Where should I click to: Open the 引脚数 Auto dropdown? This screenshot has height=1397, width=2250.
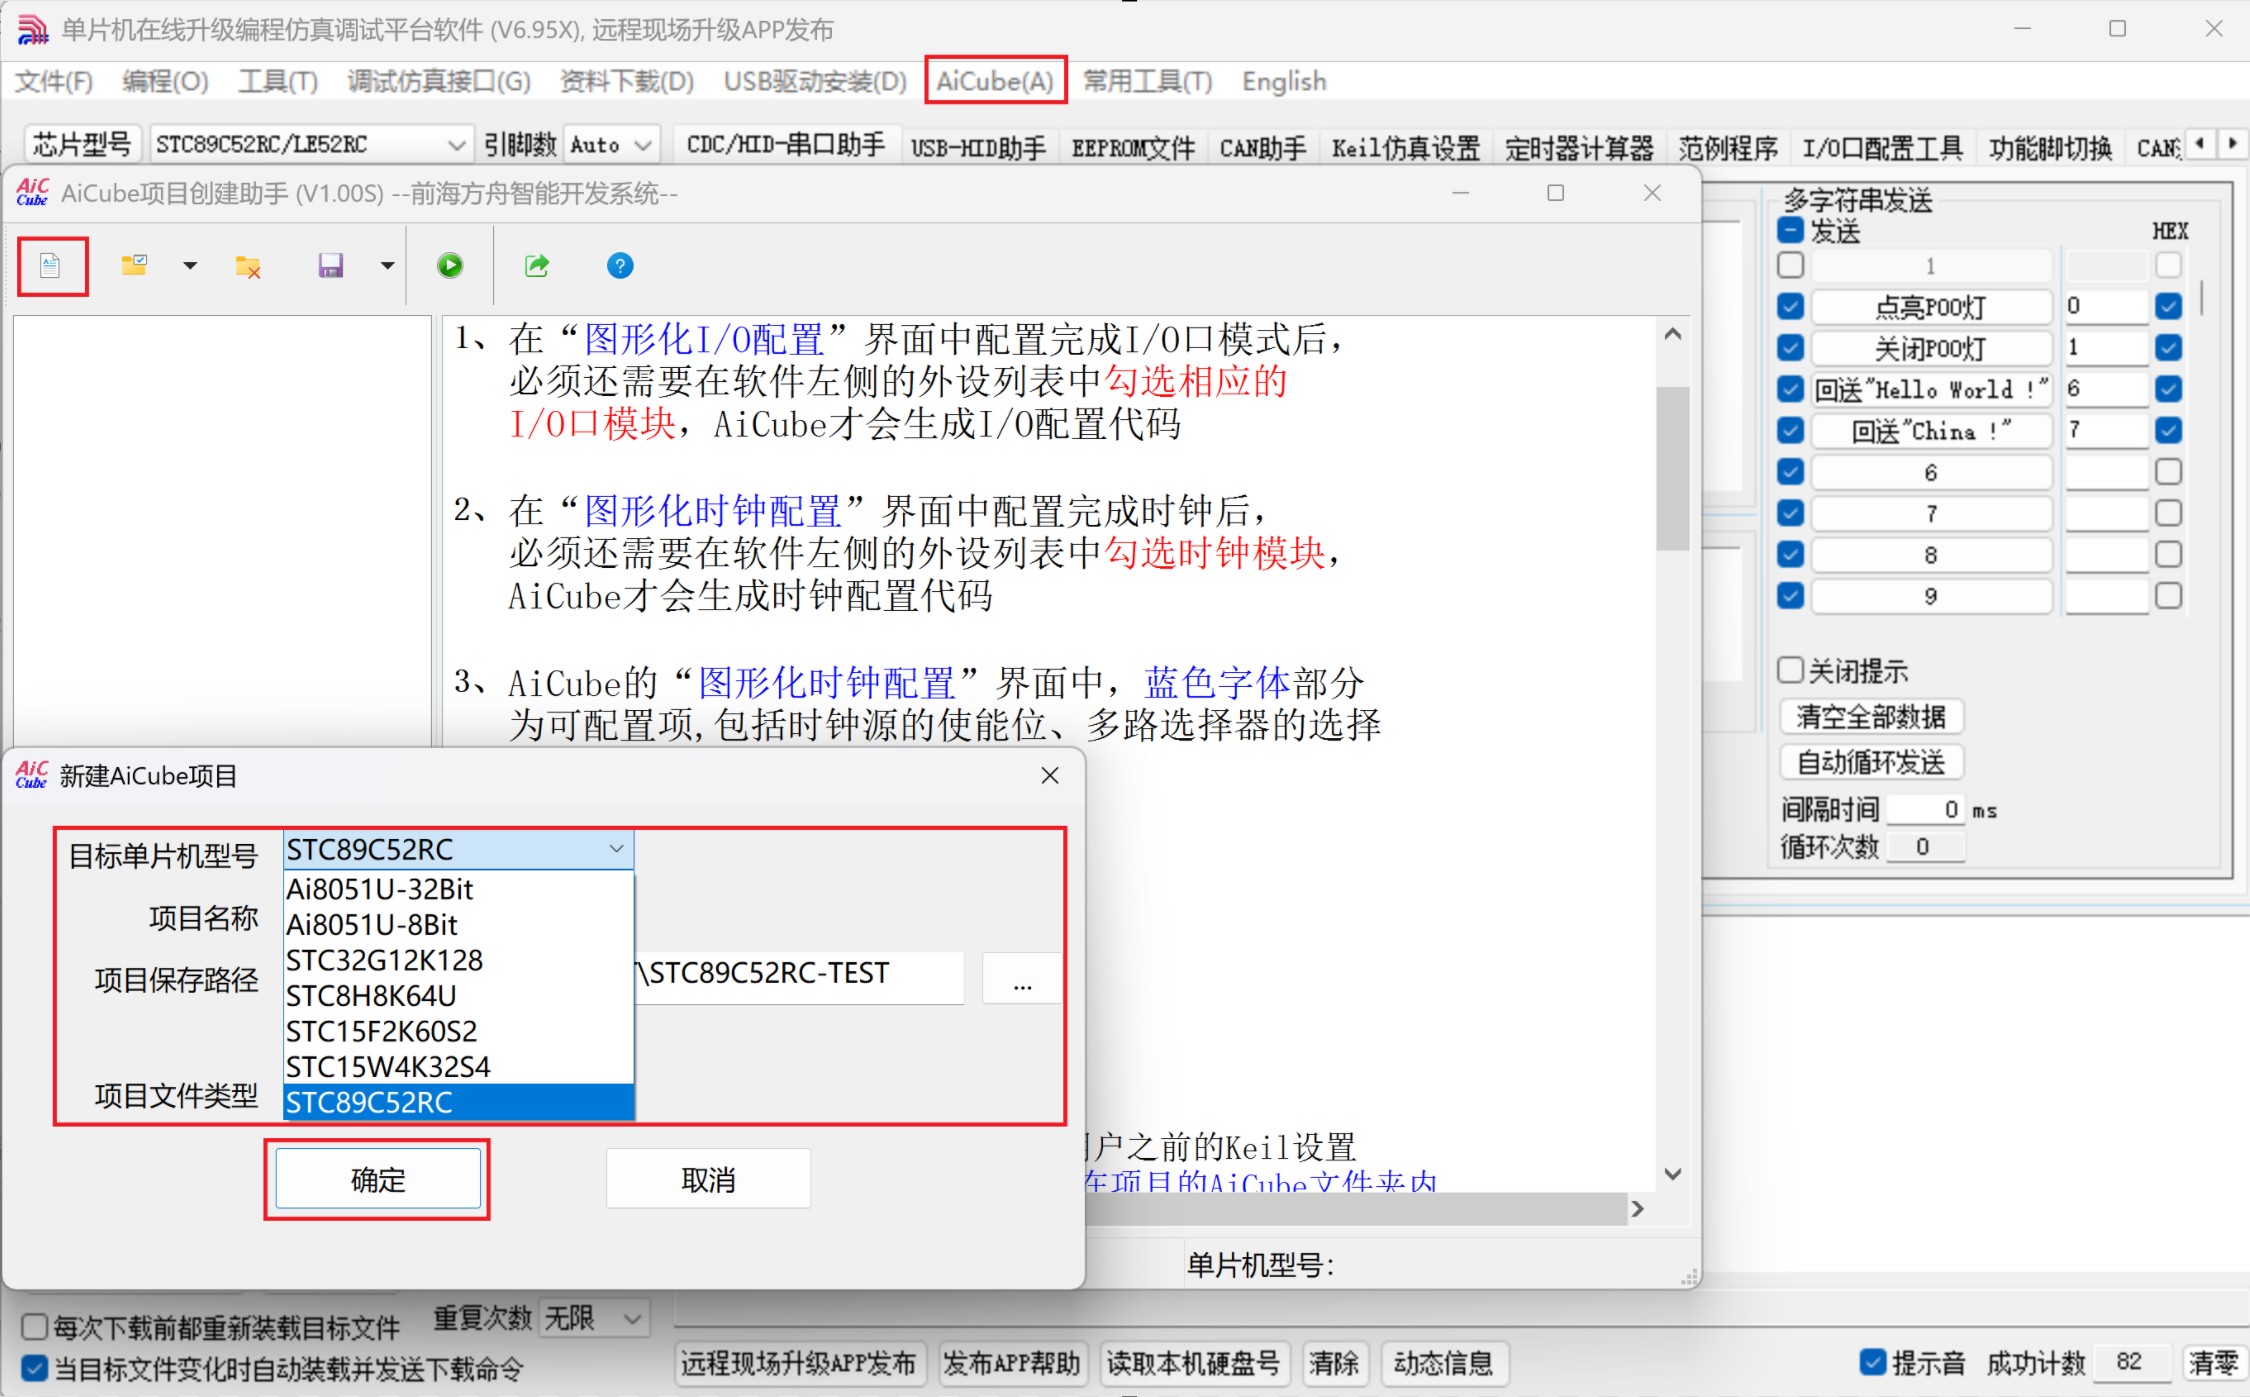pos(612,145)
